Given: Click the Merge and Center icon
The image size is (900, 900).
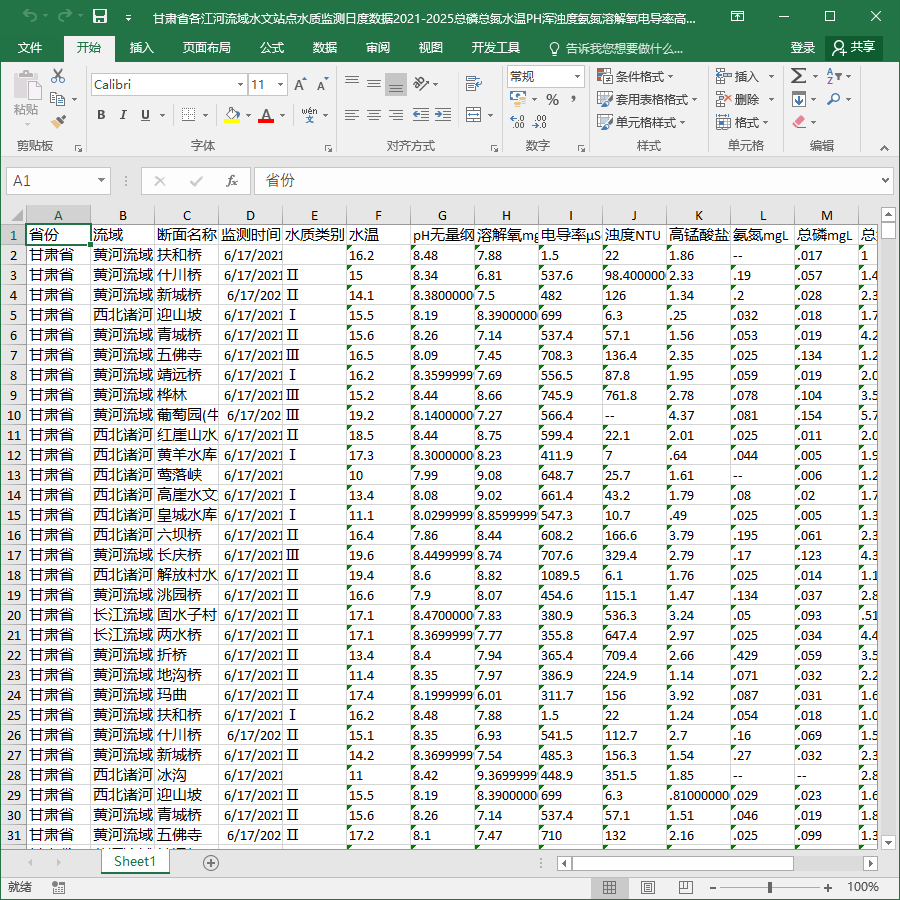Looking at the screenshot, I should 474,115.
